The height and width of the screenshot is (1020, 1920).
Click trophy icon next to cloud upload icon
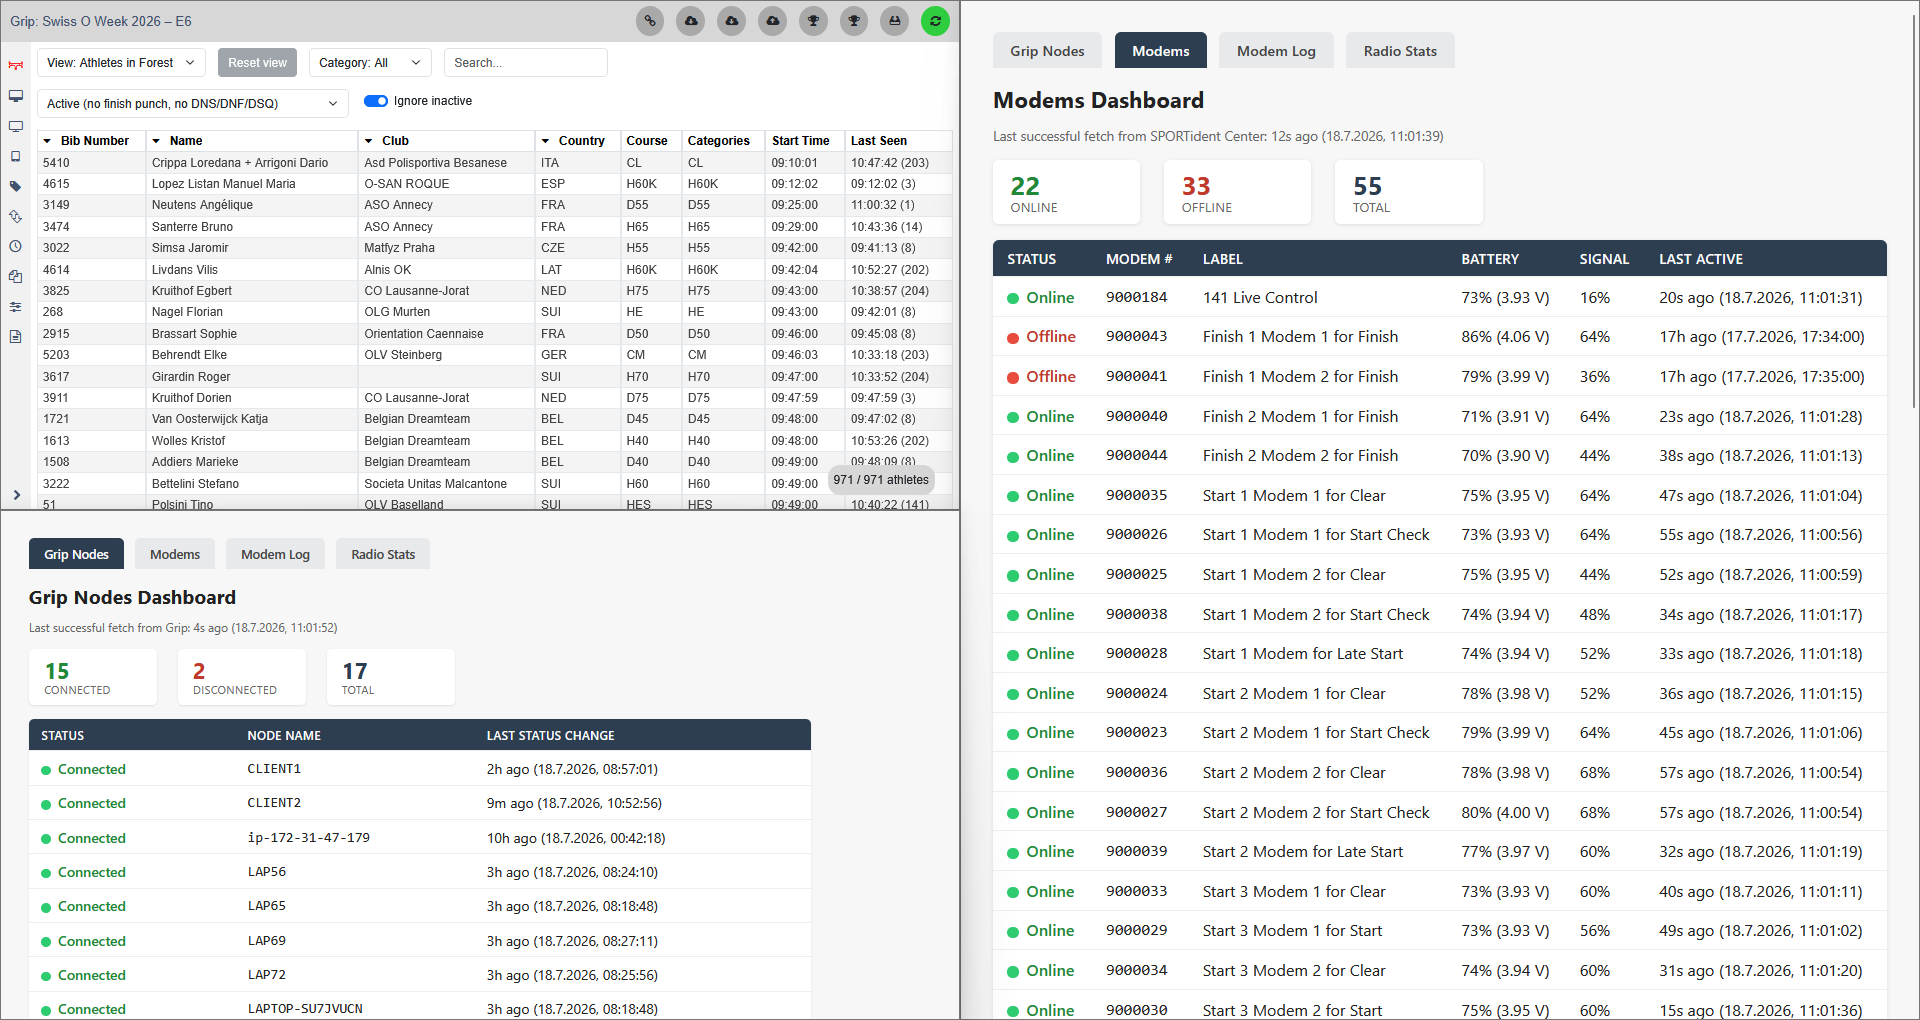(x=814, y=21)
